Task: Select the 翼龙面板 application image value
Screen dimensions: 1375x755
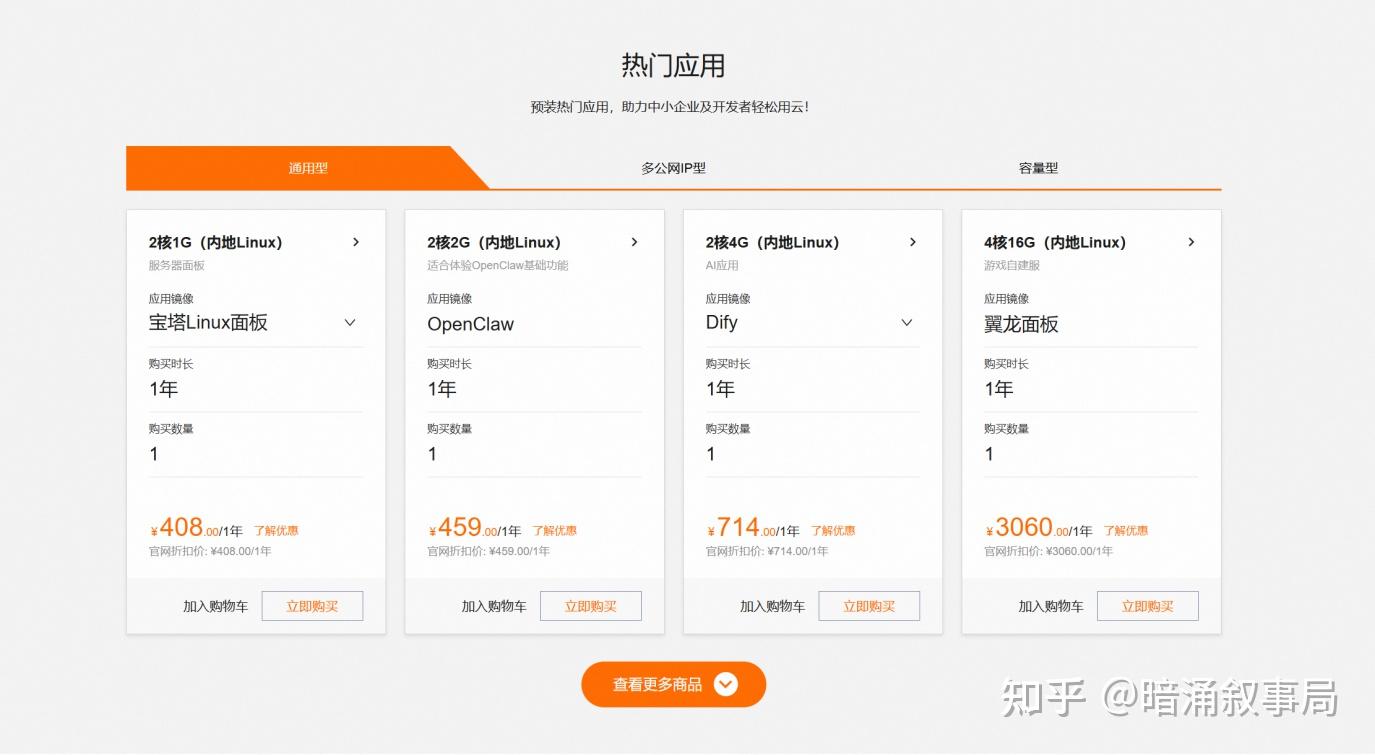Action: [x=1021, y=324]
